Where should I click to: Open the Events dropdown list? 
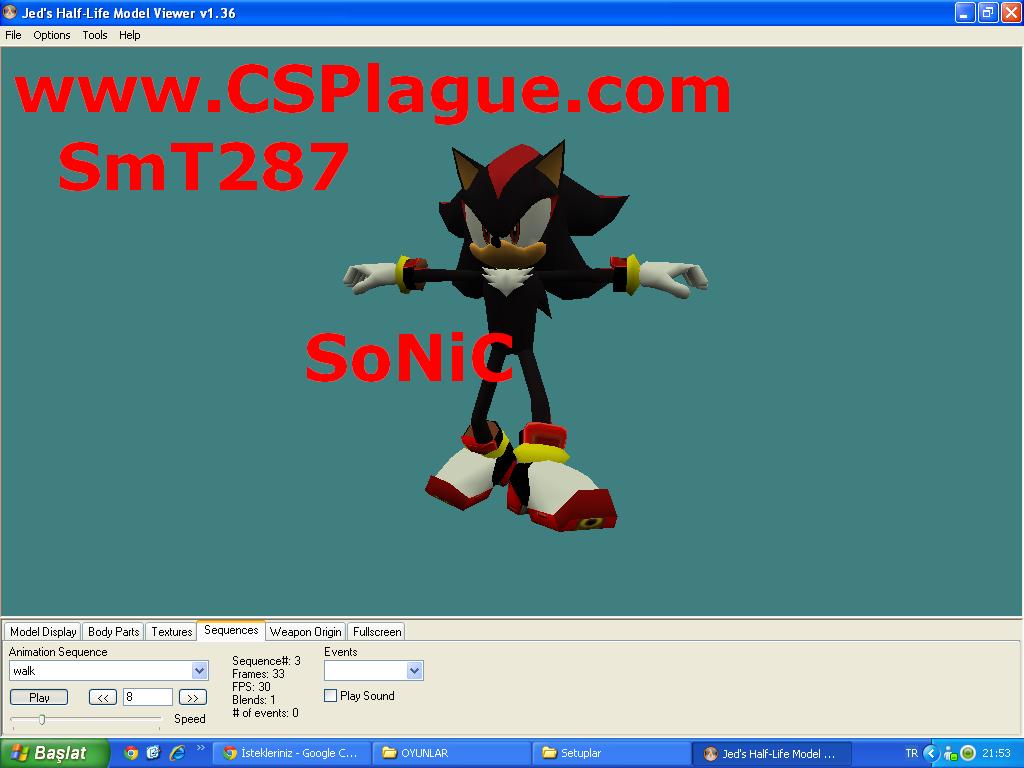click(x=415, y=671)
